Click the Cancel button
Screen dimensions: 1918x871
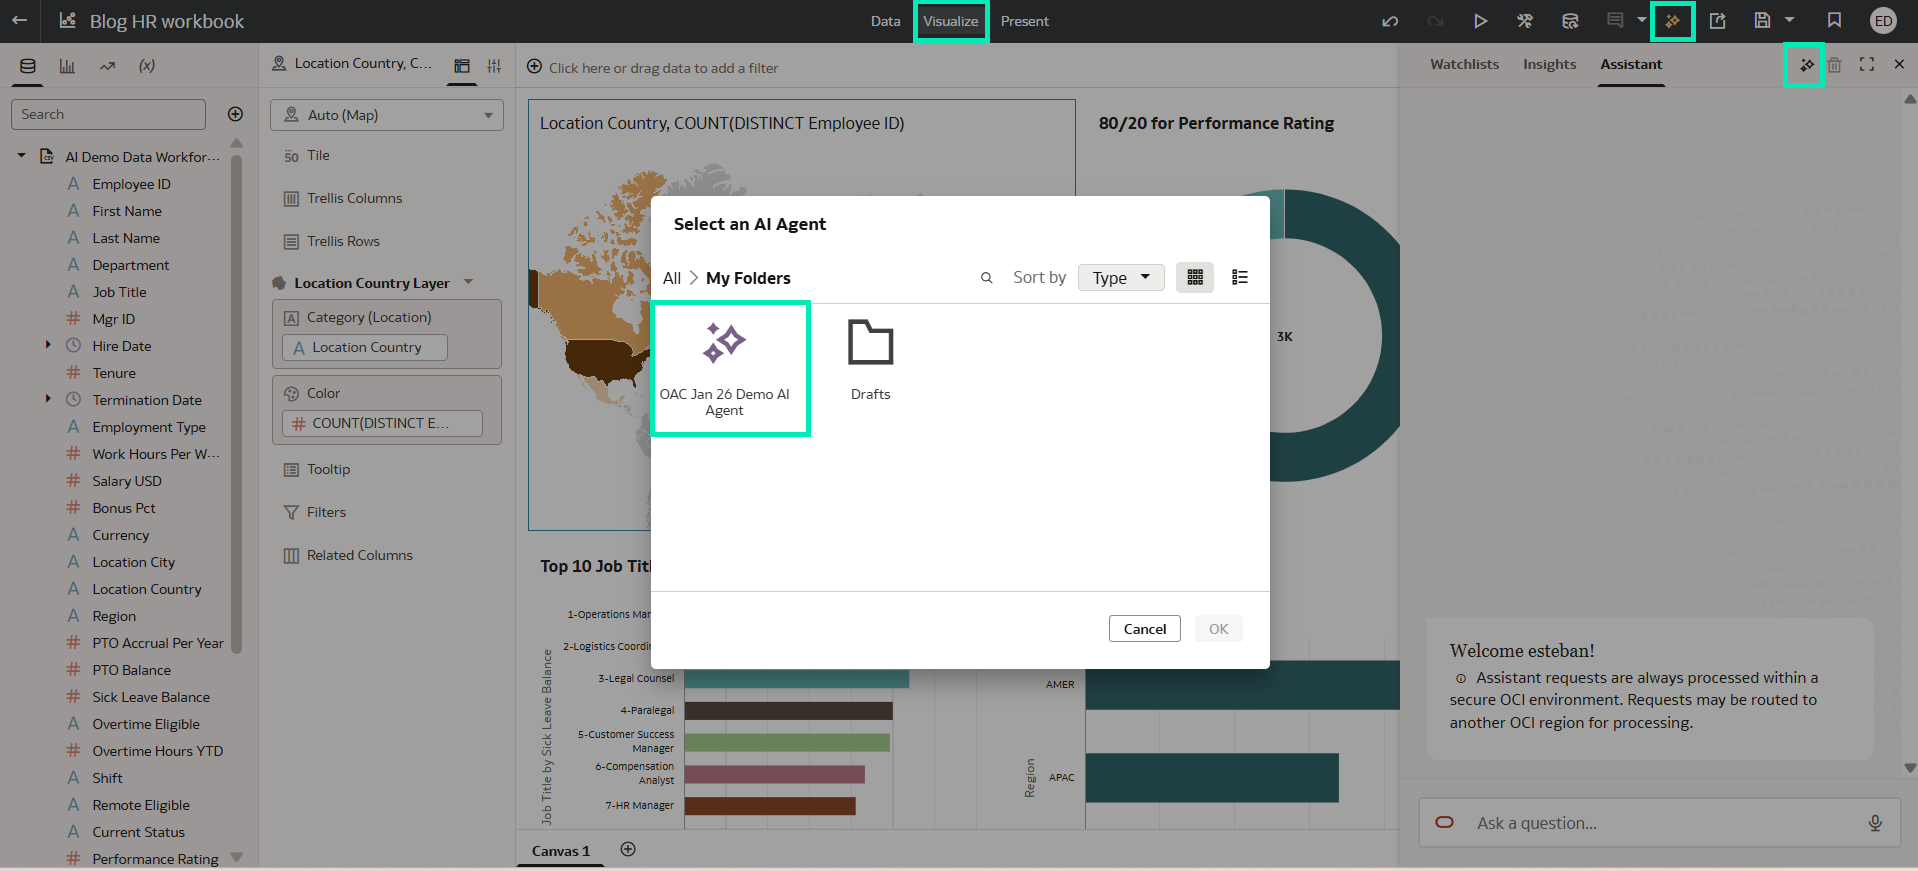tap(1145, 629)
